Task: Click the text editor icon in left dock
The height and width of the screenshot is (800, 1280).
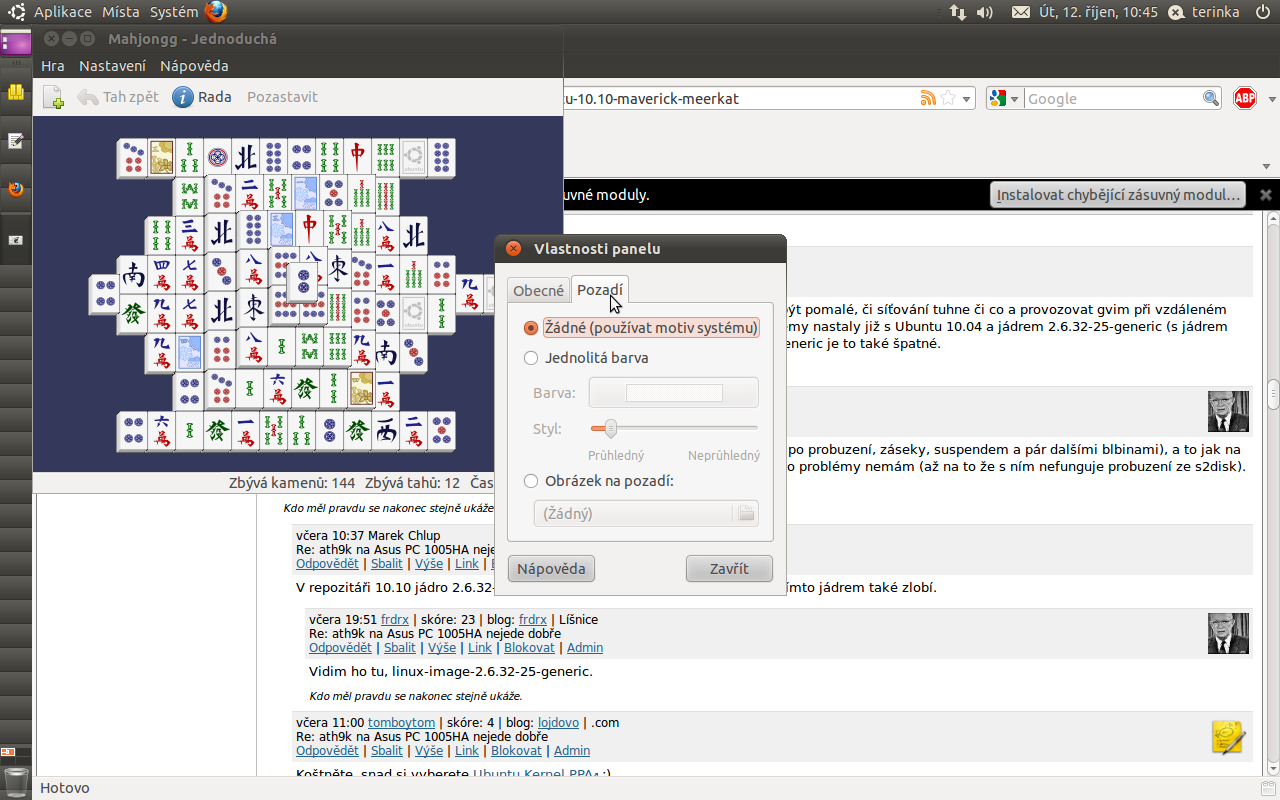Action: pyautogui.click(x=16, y=141)
